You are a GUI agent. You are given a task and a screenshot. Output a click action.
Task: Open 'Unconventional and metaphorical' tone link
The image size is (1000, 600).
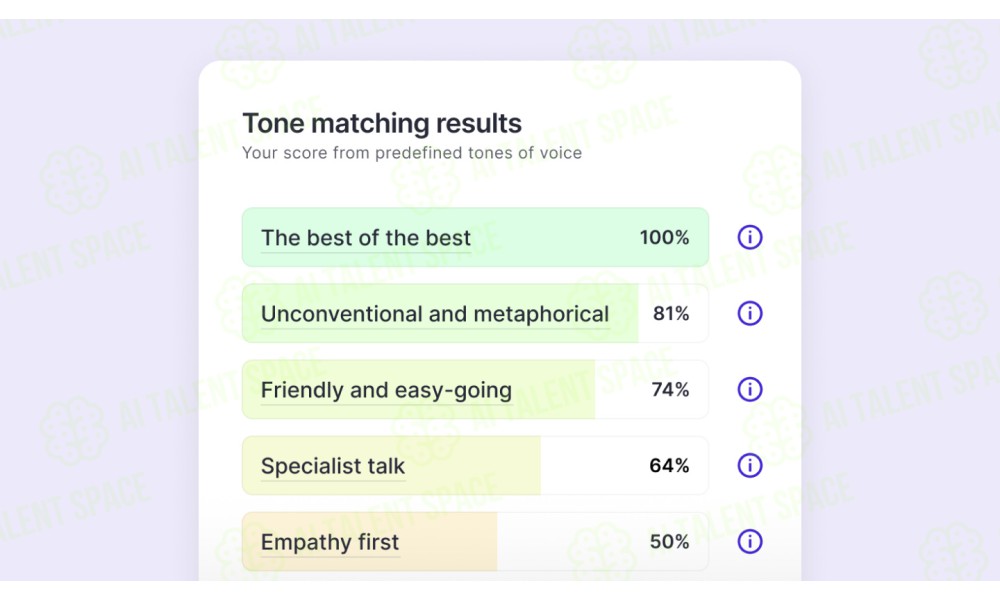[x=435, y=314]
